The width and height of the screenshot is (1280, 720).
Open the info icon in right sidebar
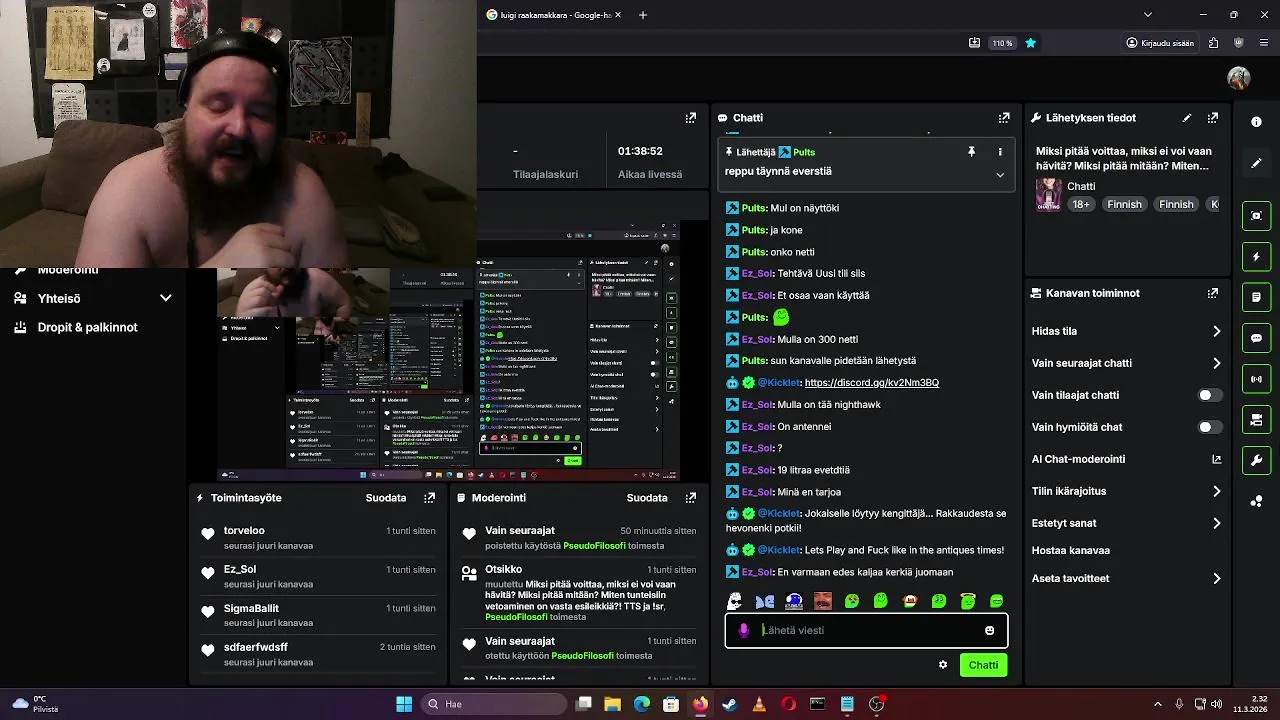[x=1256, y=121]
